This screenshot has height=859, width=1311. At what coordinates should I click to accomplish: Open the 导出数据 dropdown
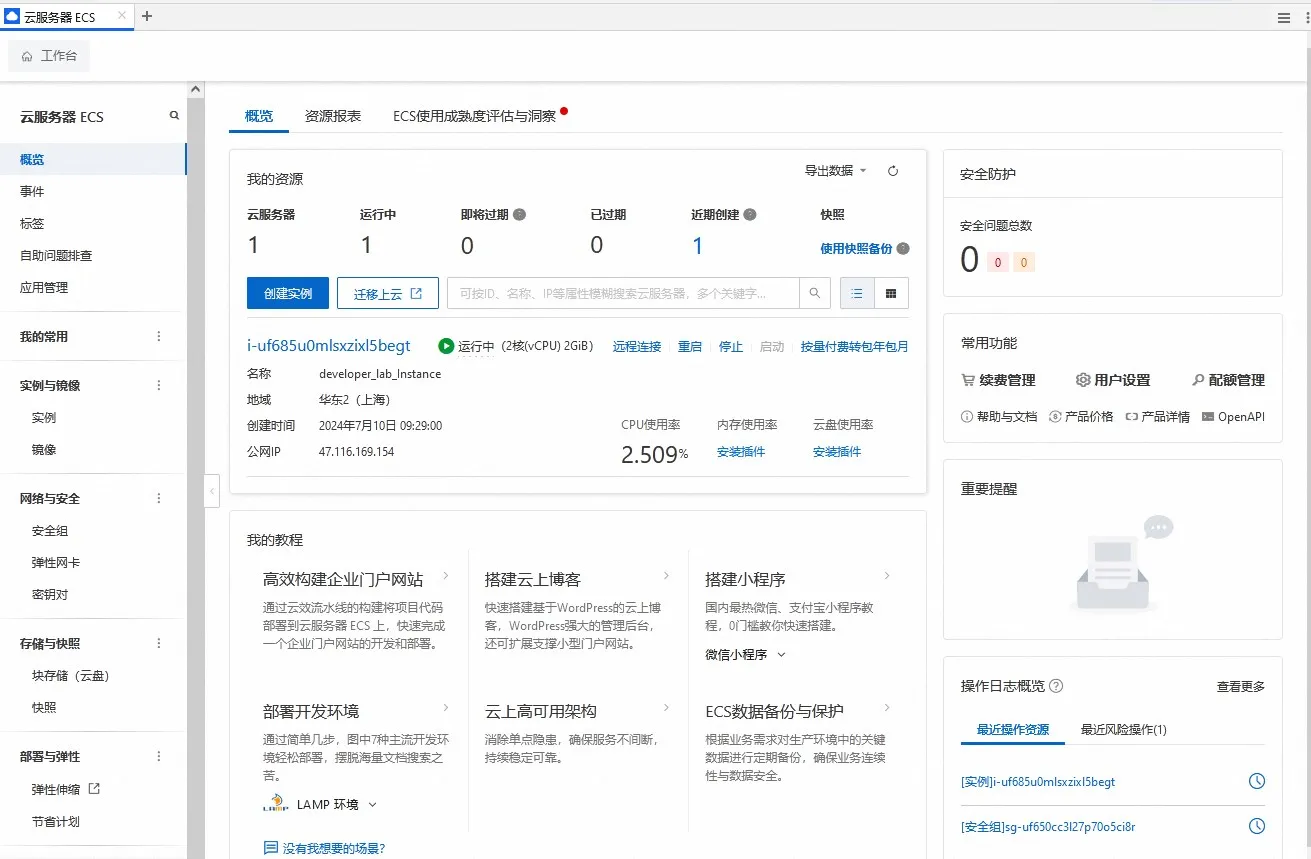[836, 171]
